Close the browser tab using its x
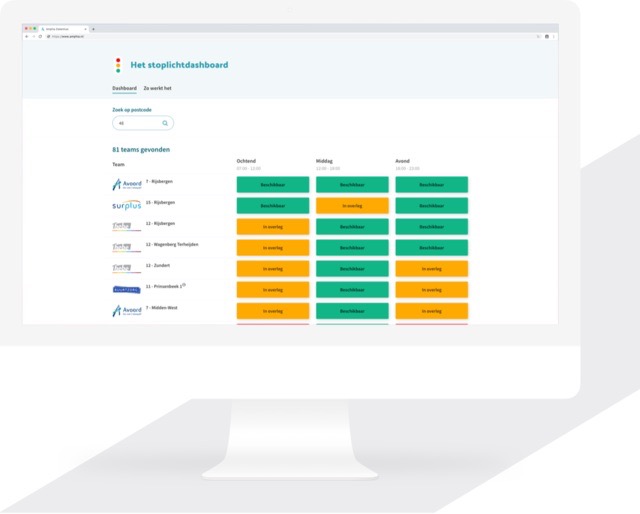The width and height of the screenshot is (640, 514). tap(85, 29)
